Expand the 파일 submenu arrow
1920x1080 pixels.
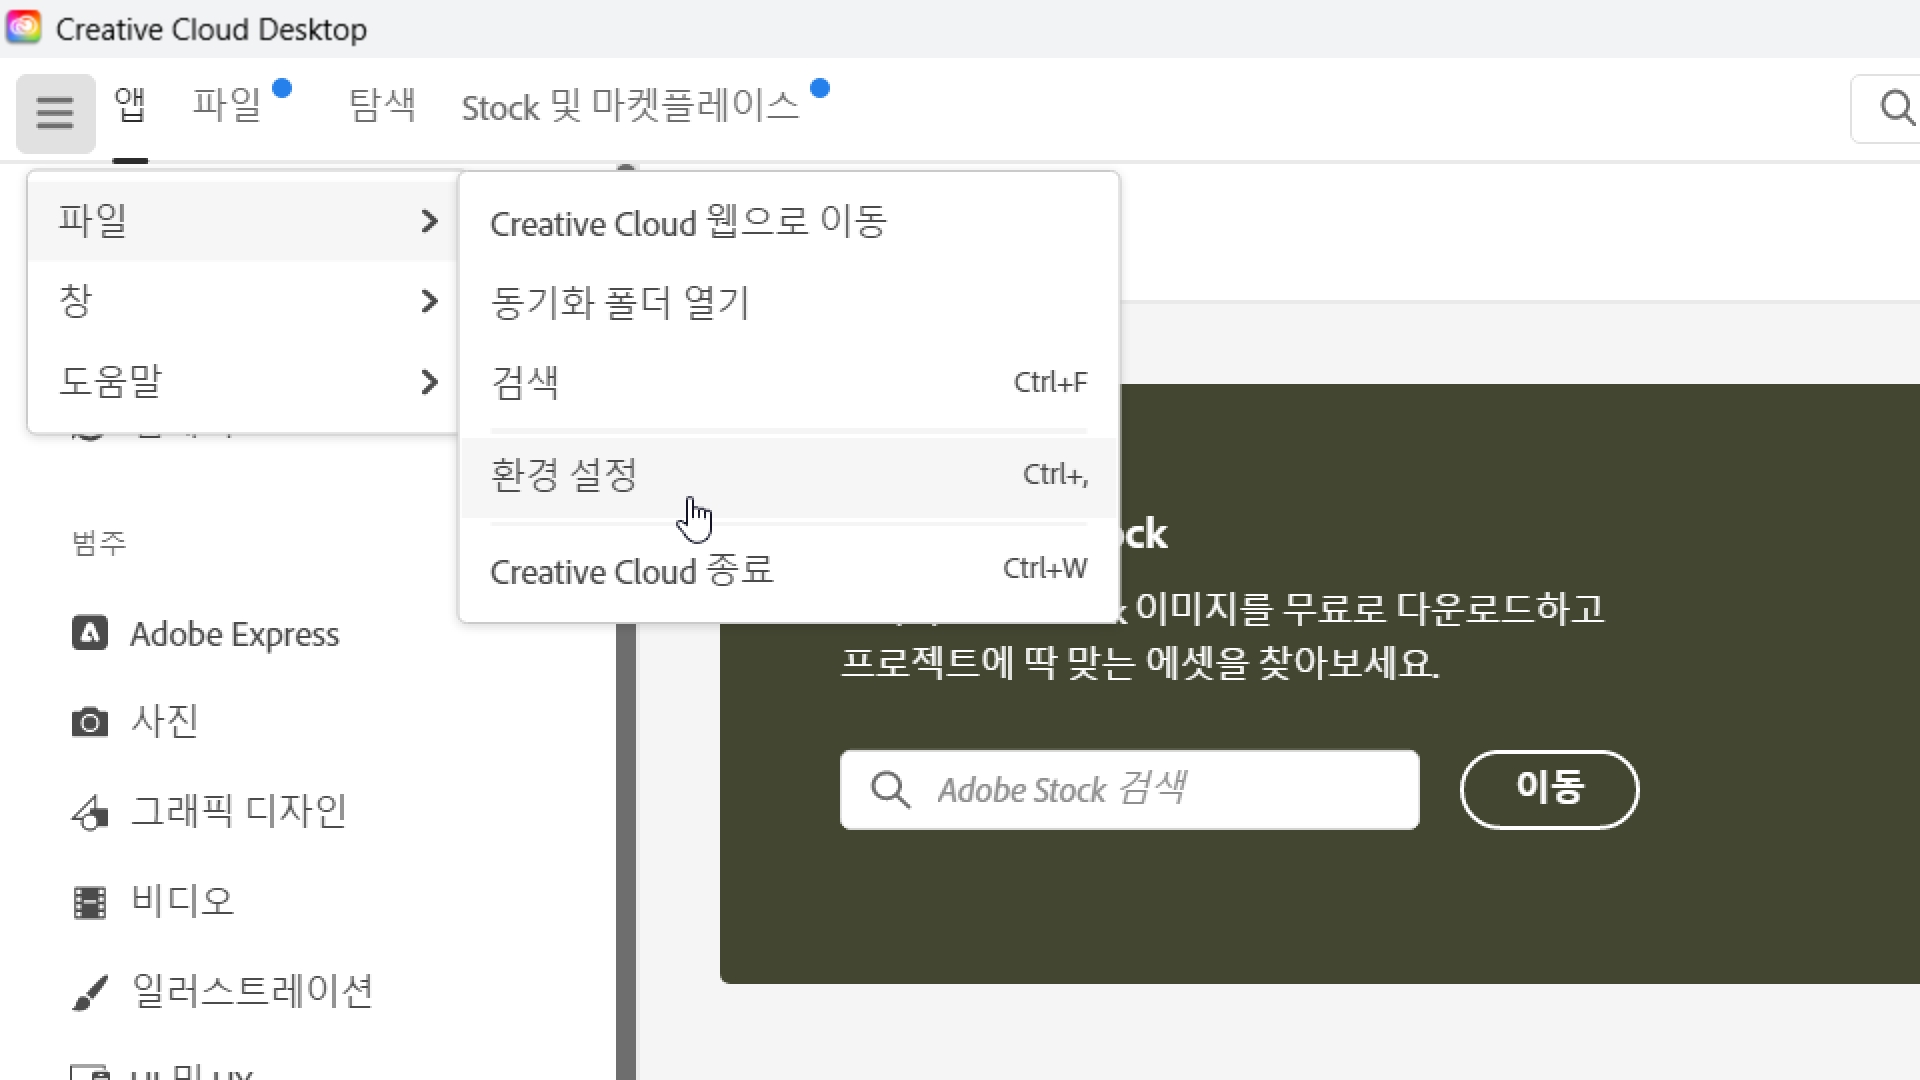430,221
